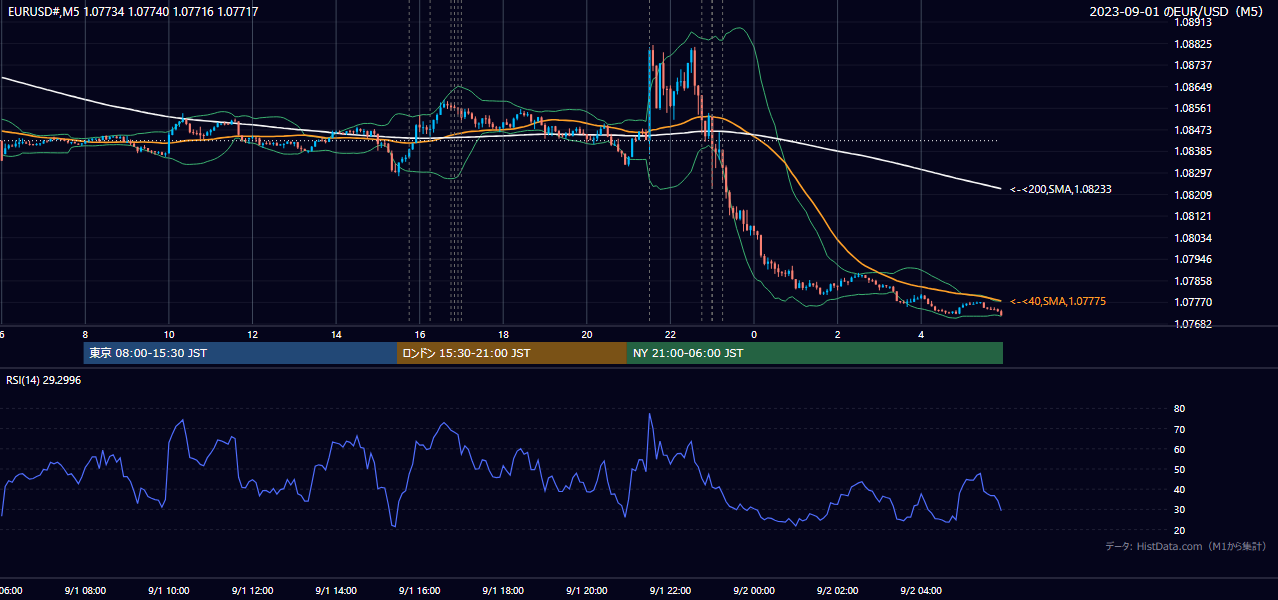Click the RSI 80 level axis label
Screen dimensions: 1278x600
[x=1179, y=409]
